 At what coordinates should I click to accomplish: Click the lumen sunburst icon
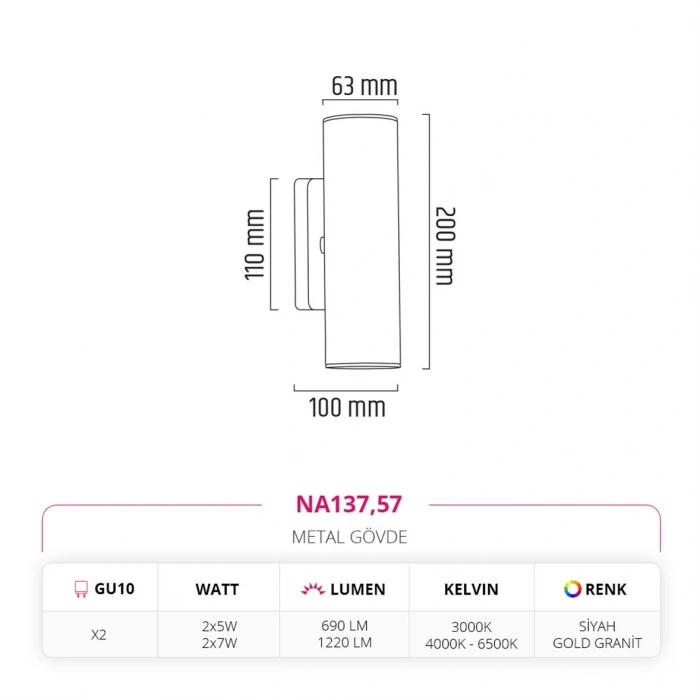311,590
